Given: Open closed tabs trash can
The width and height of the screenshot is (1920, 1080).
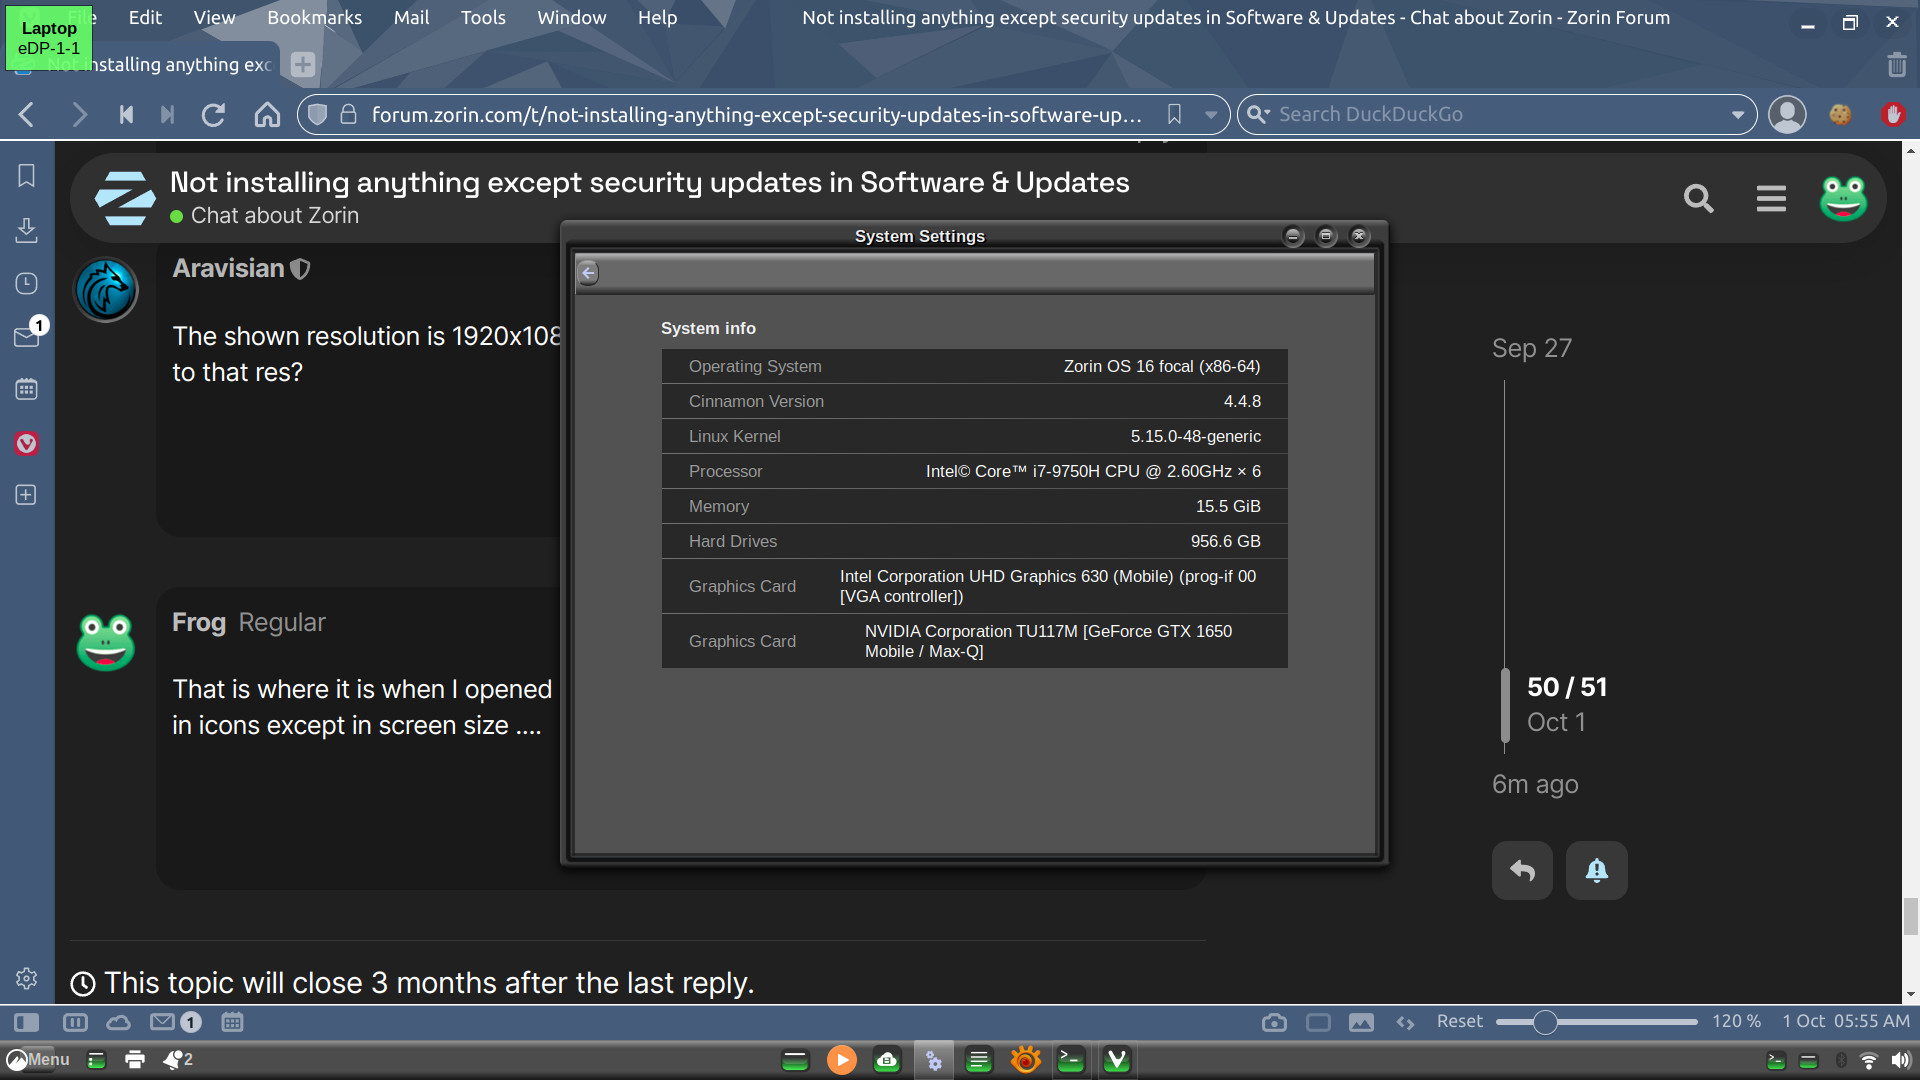Looking at the screenshot, I should [1896, 65].
